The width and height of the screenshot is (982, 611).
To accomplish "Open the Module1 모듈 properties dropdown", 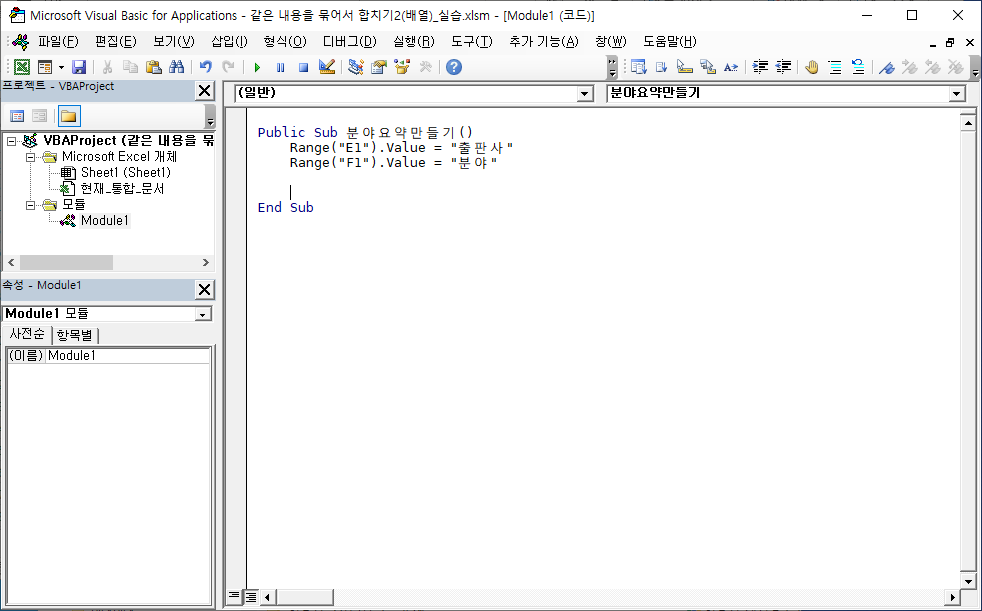I will click(x=203, y=314).
